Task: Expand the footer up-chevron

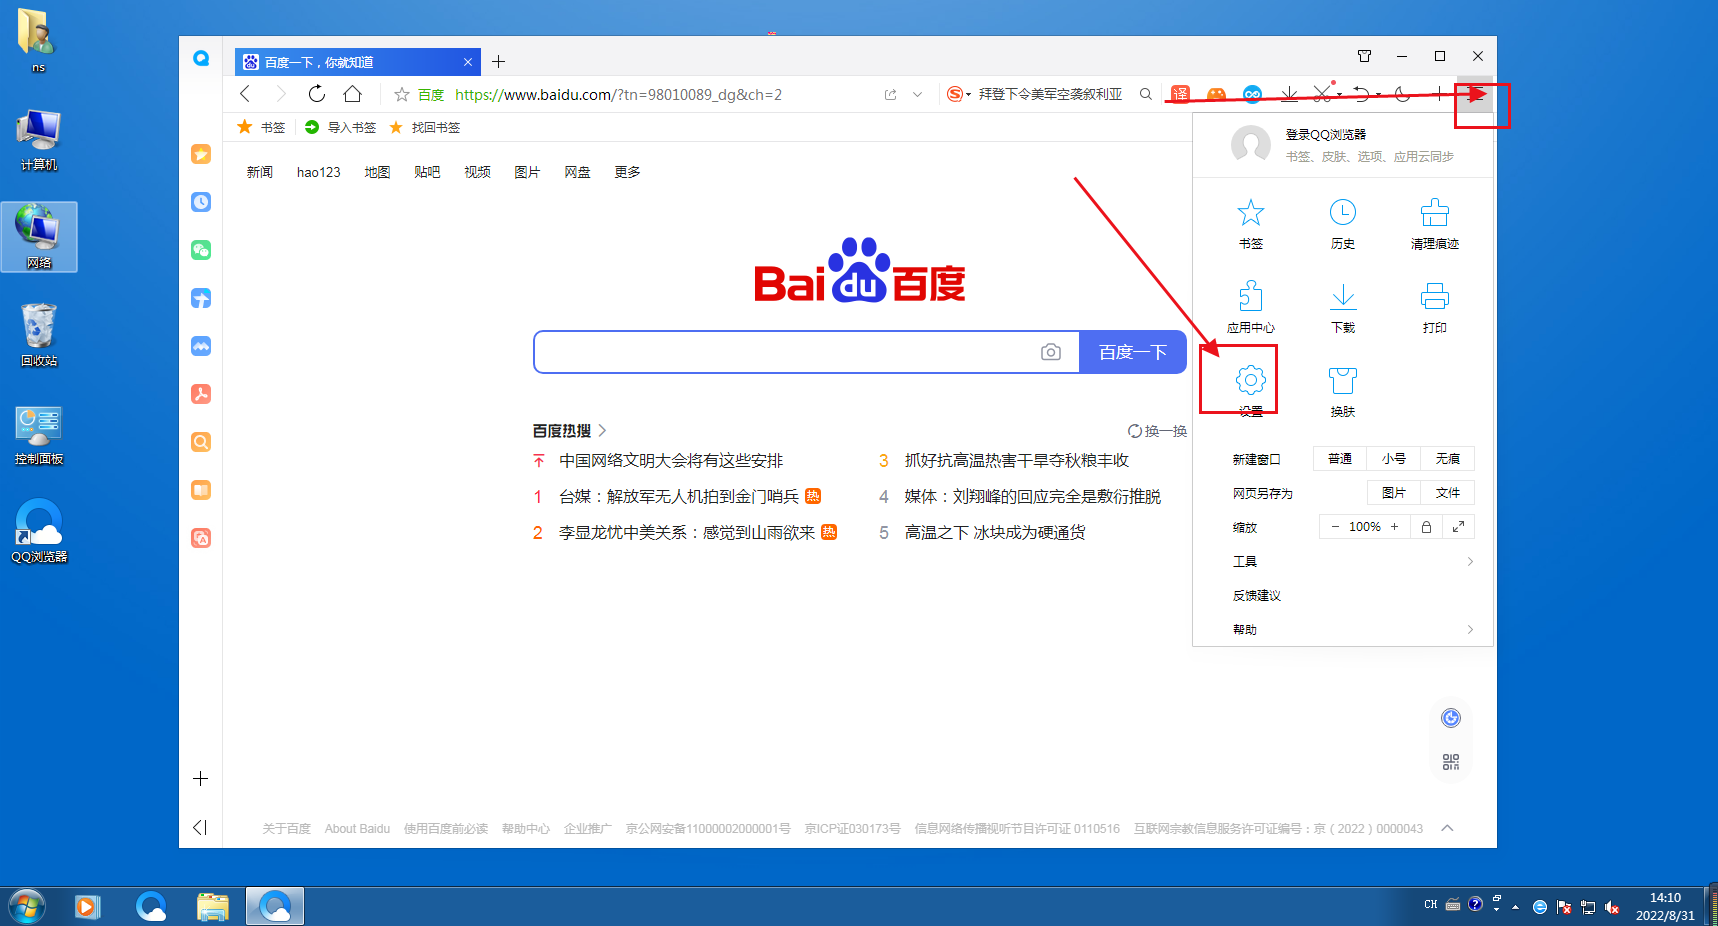Action: (1447, 828)
